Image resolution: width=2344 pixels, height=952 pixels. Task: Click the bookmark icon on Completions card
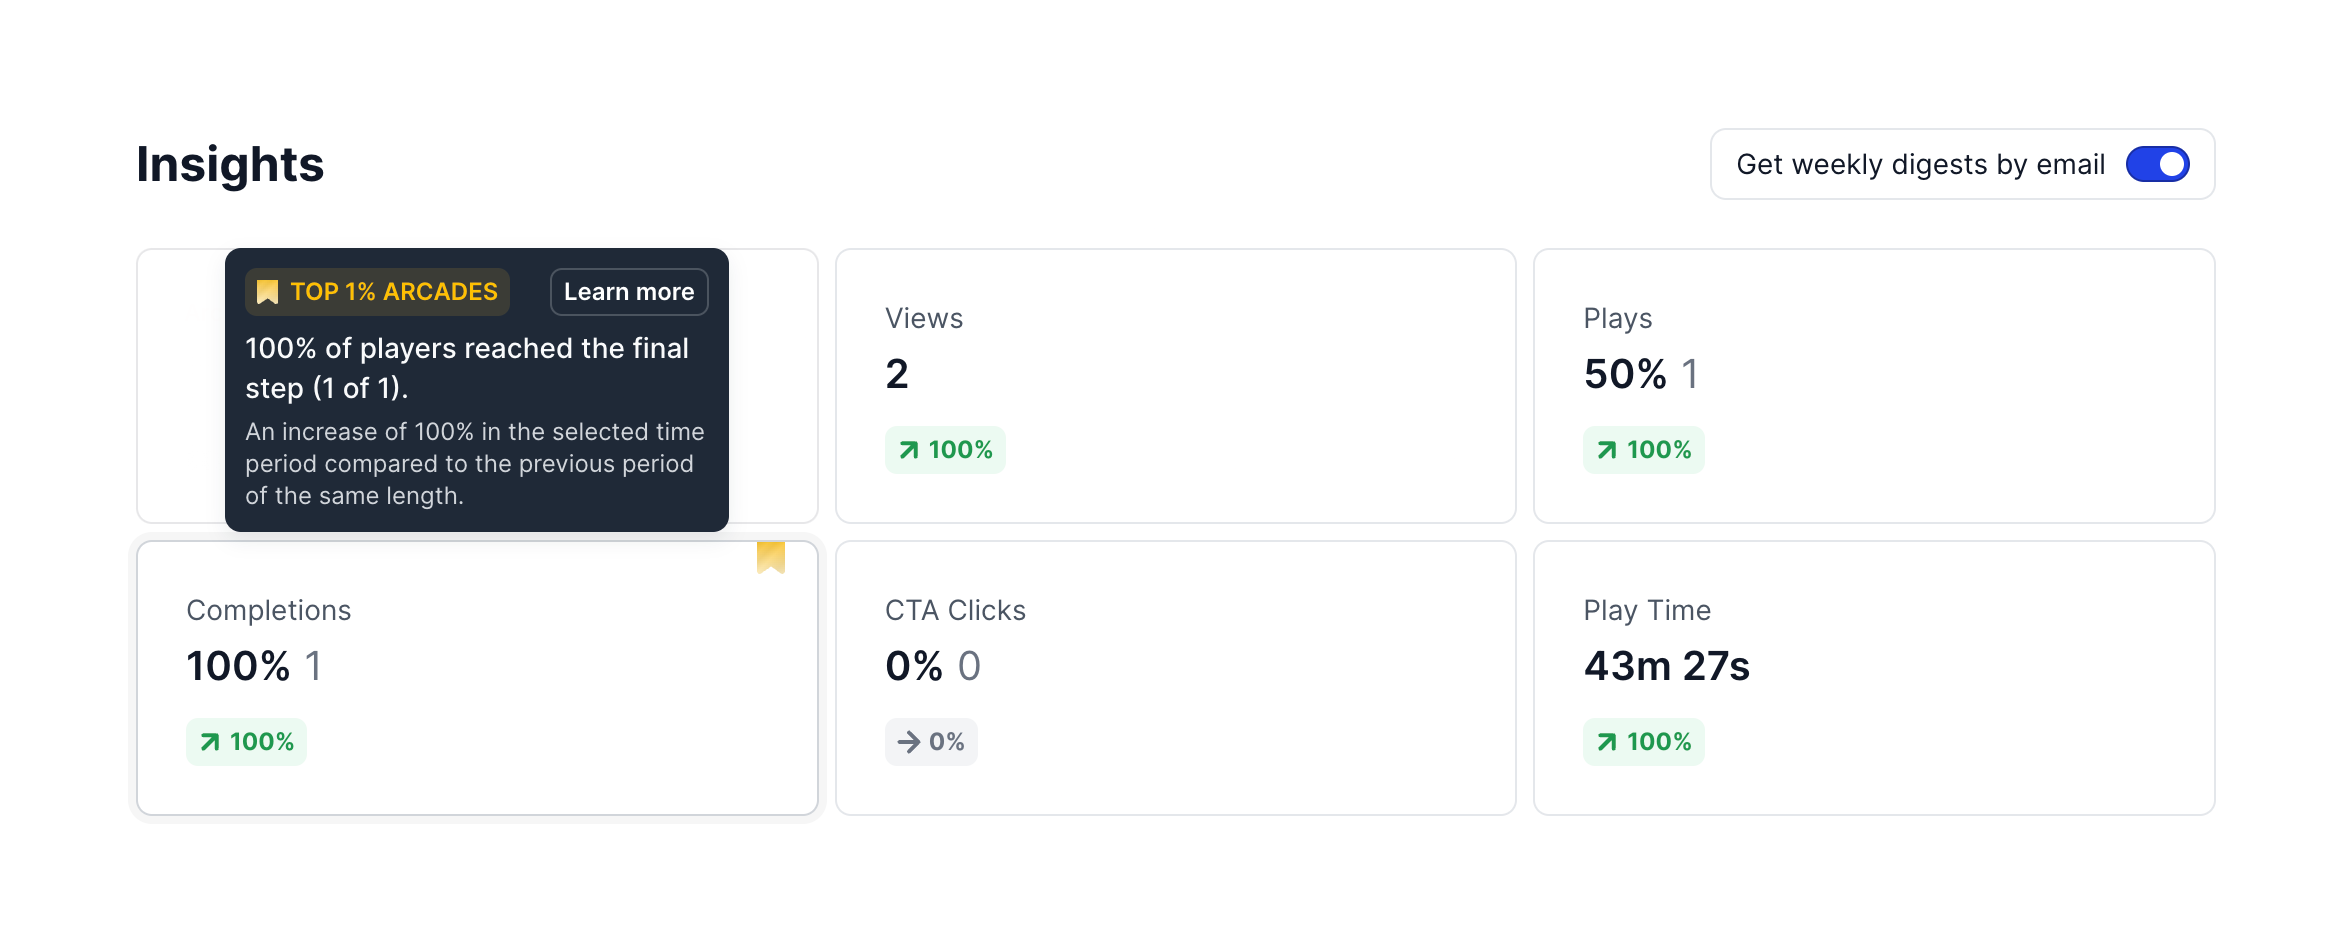coord(770,558)
